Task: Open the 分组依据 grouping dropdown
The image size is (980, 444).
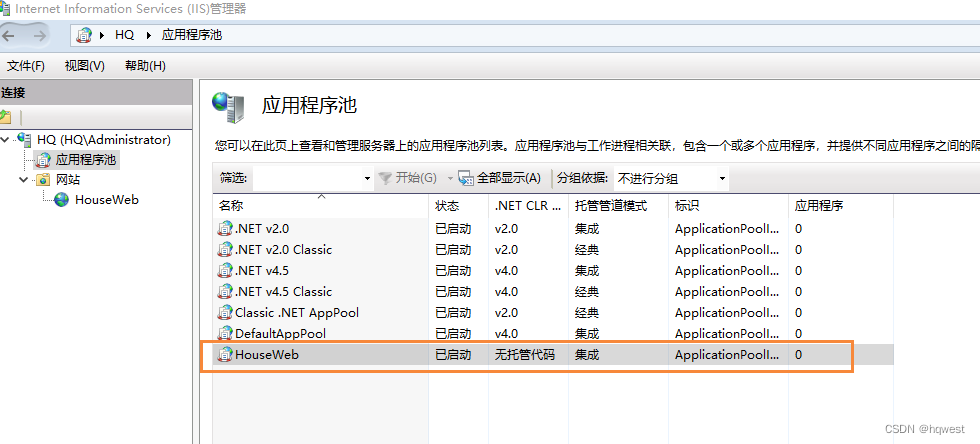Action: click(x=722, y=179)
